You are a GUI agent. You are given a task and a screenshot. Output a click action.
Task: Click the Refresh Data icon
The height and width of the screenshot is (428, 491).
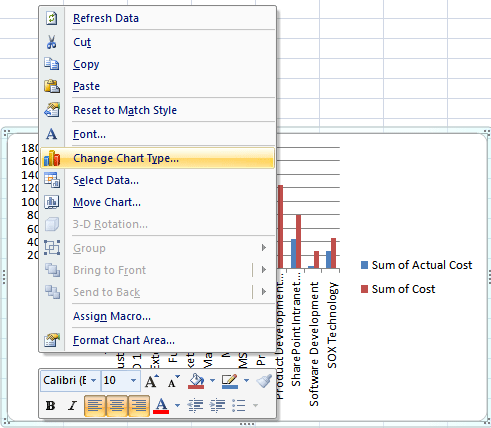(x=52, y=18)
